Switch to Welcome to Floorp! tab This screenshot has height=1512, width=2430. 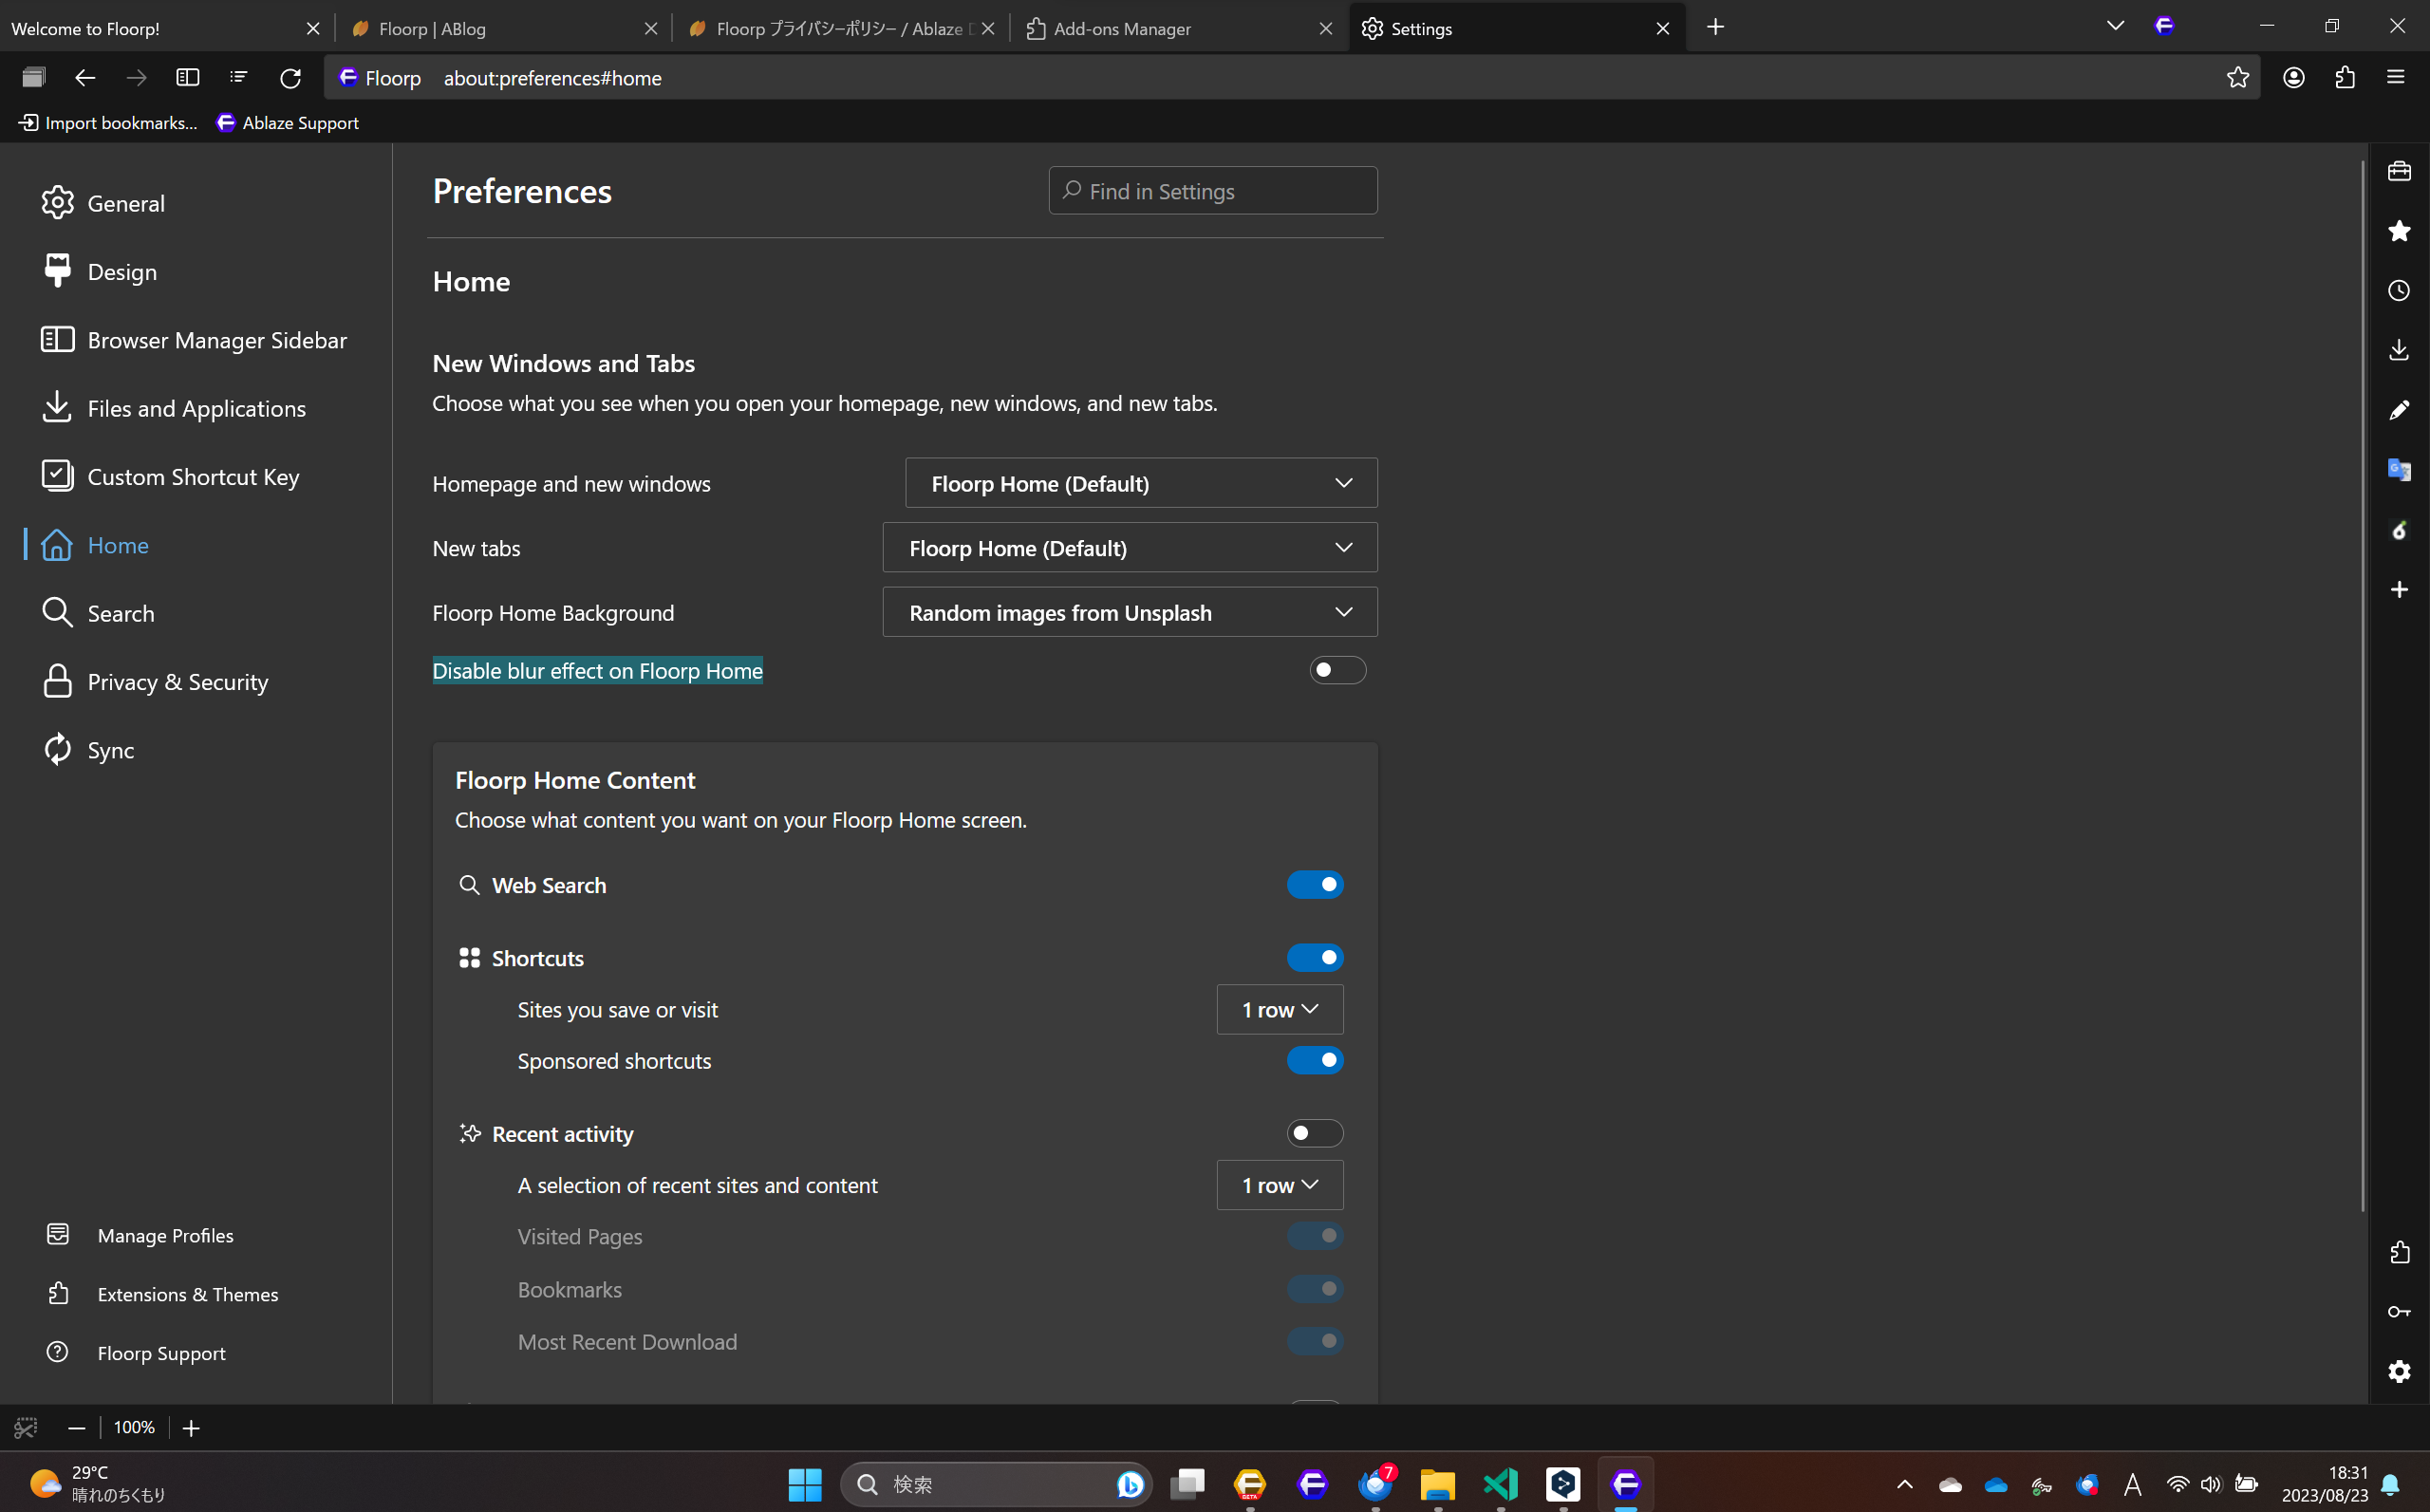[150, 28]
